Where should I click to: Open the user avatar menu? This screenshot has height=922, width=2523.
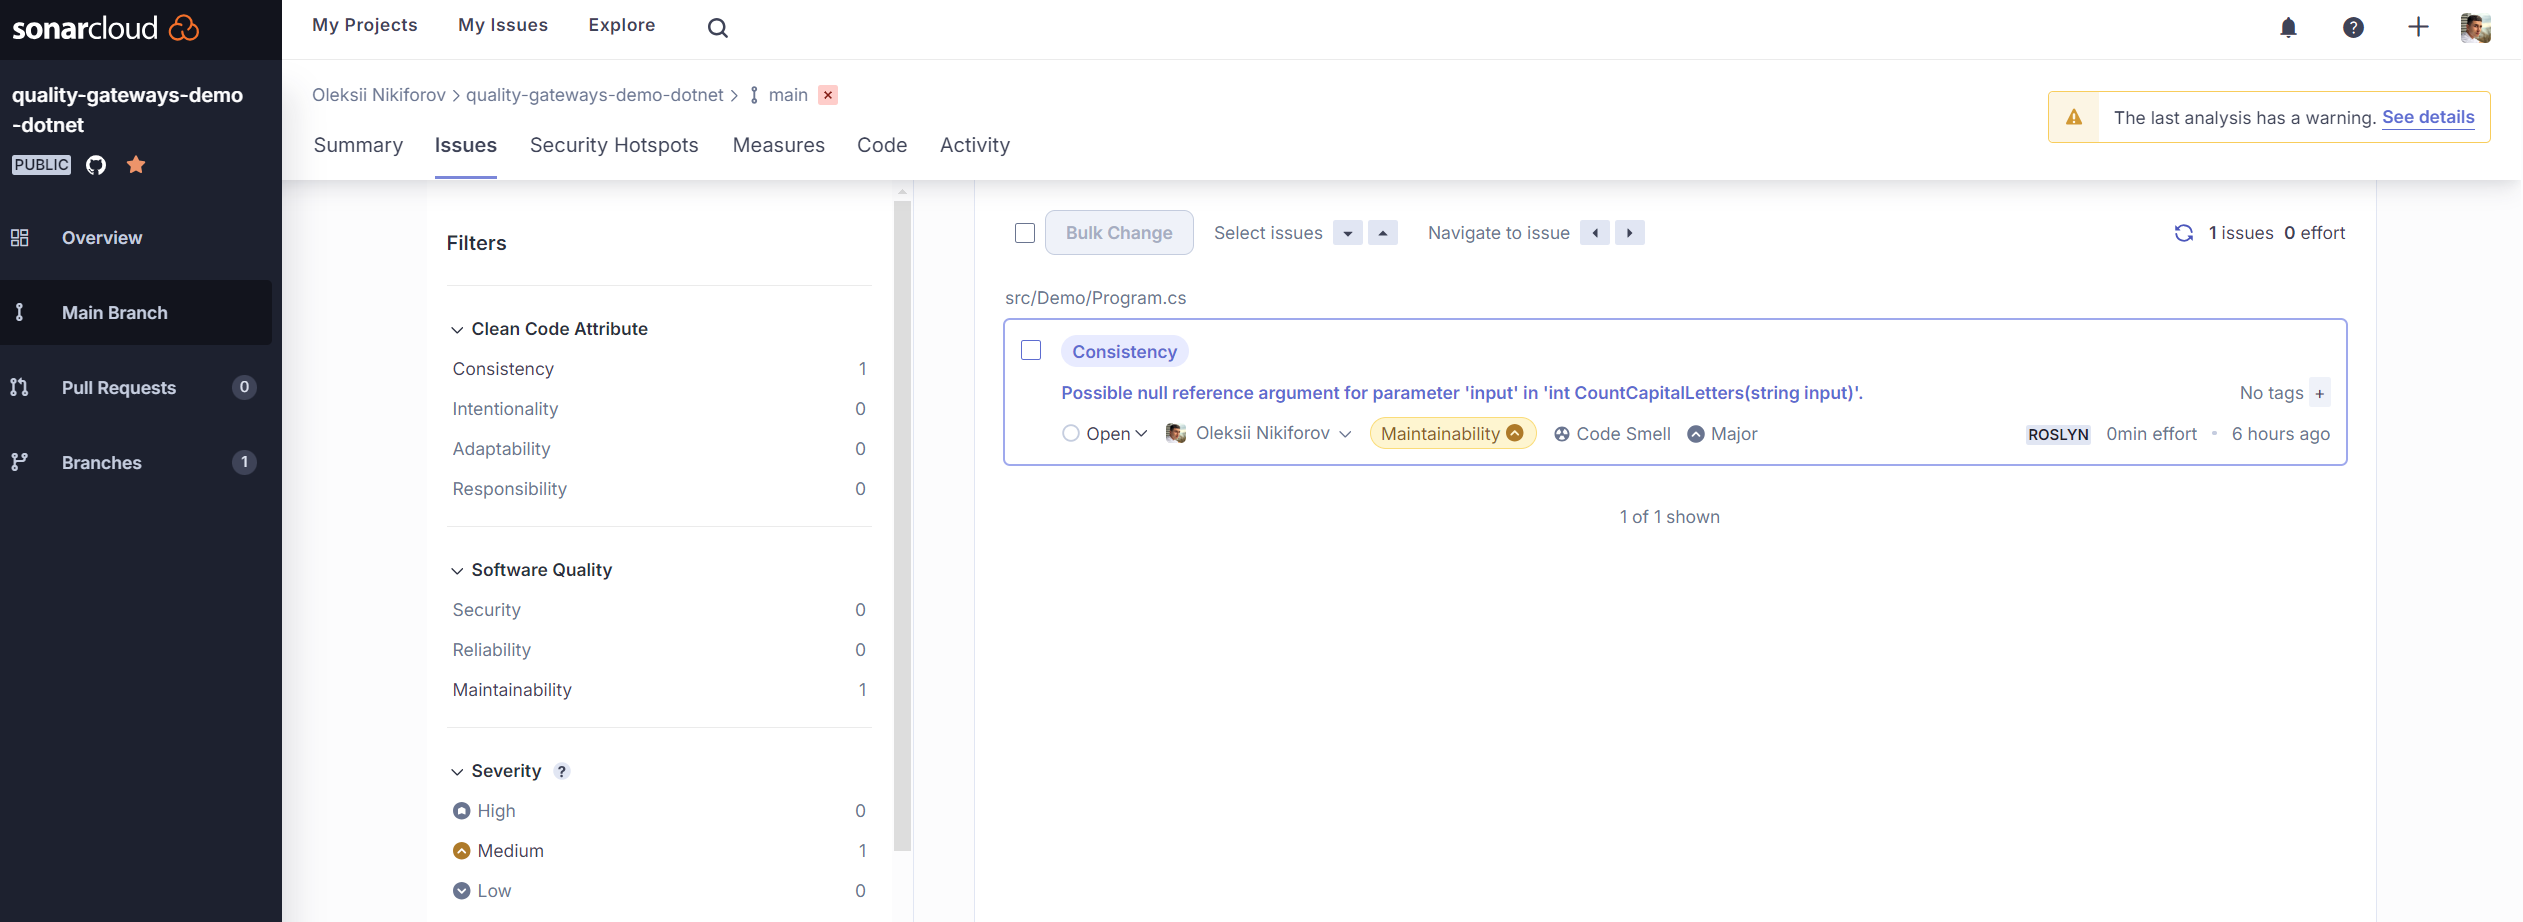click(2475, 27)
